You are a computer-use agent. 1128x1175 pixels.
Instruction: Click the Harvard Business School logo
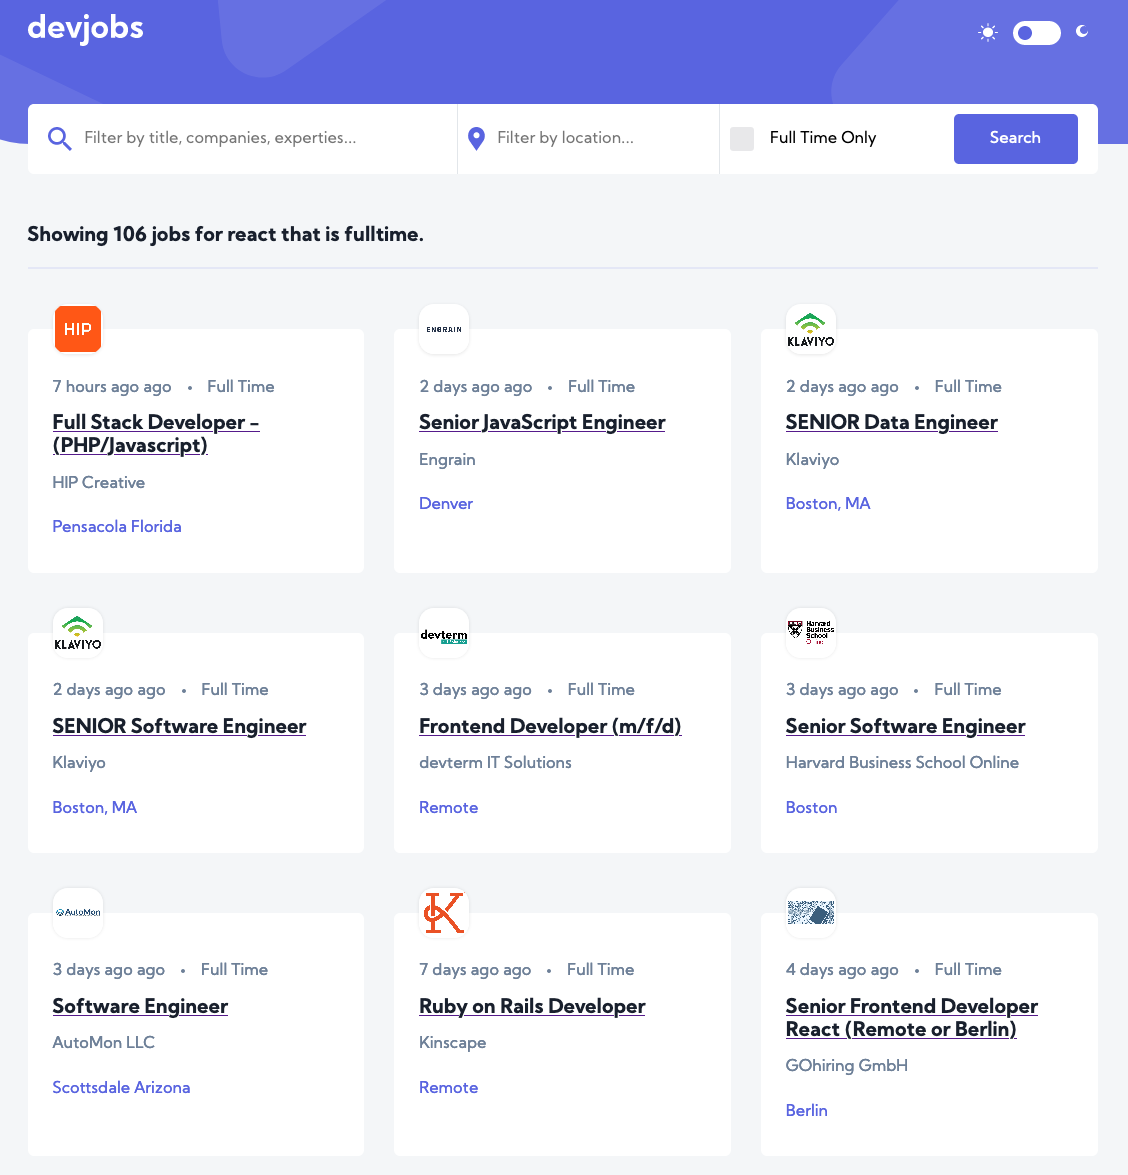811,633
